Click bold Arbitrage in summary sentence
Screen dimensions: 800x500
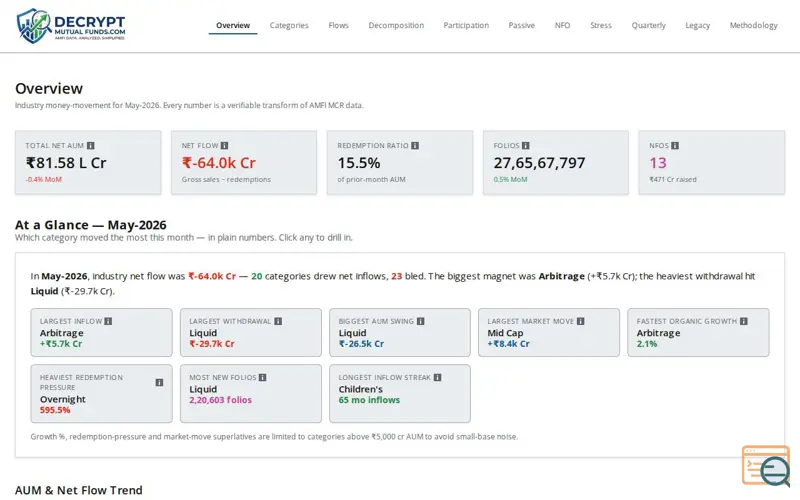point(561,276)
